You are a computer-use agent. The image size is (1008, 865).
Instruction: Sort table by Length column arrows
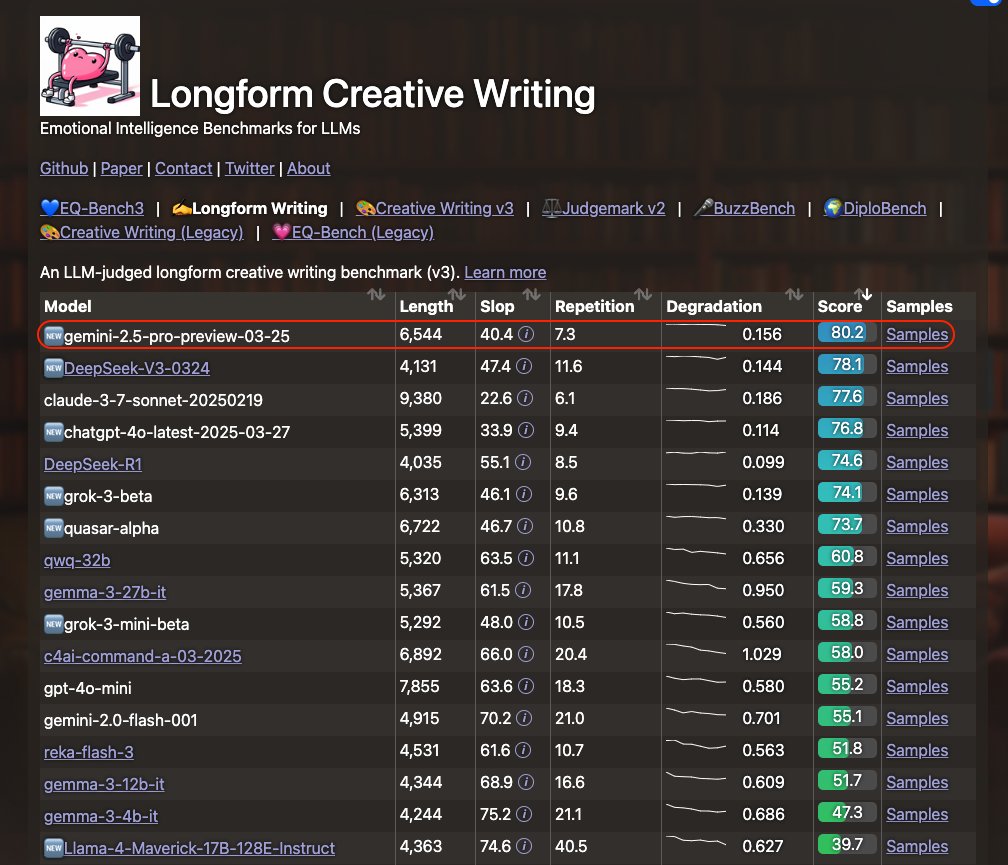(456, 294)
